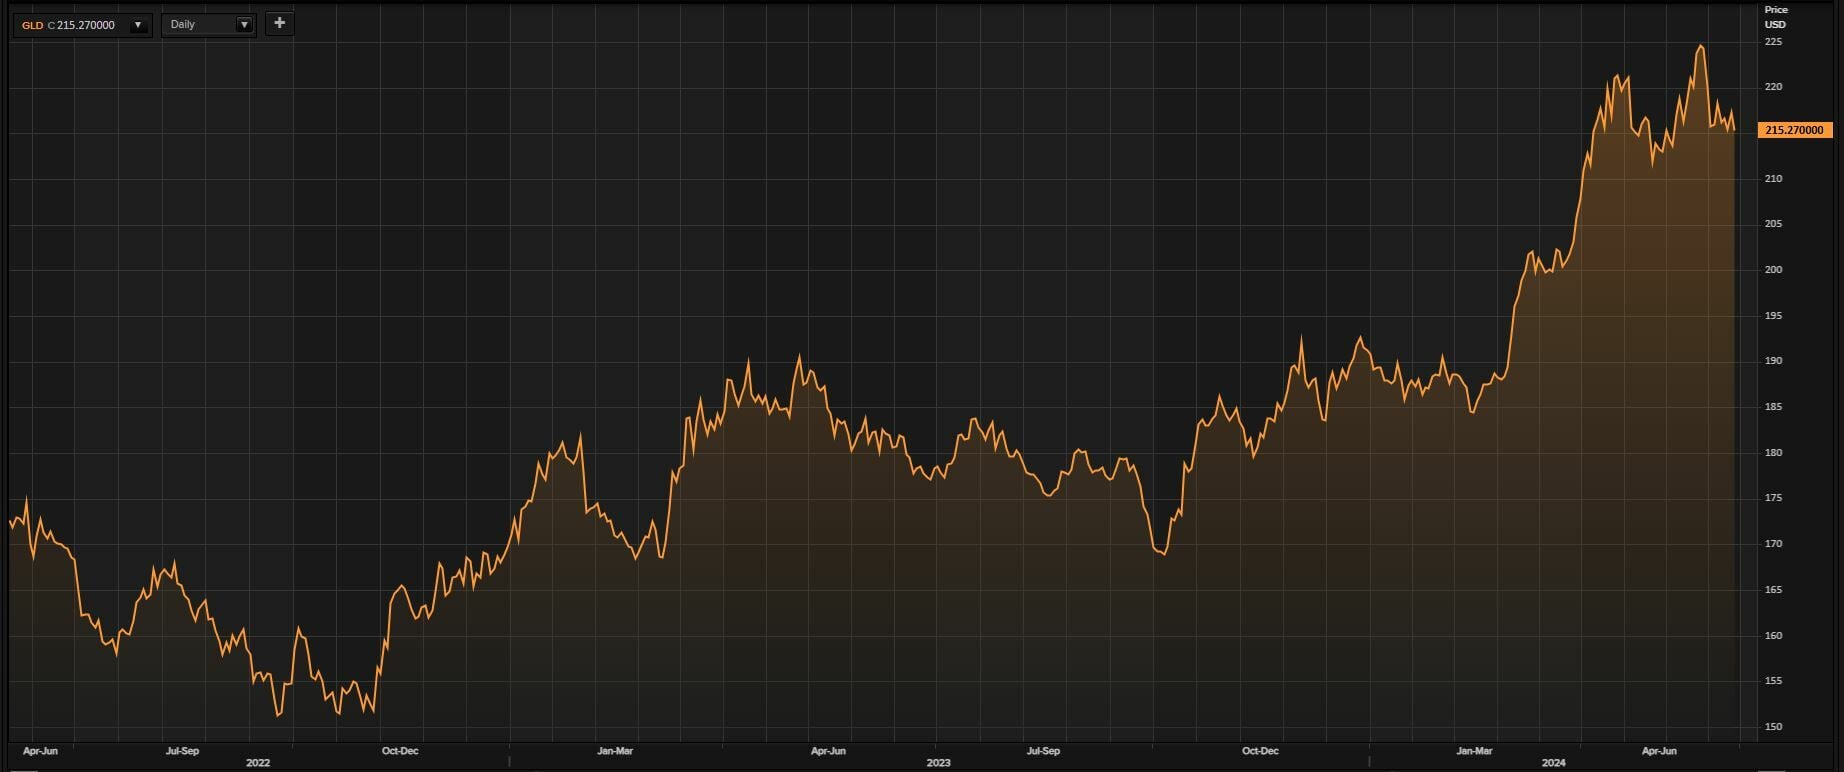Screen dimensions: 1844x772
Task: Click the 185 price axis label
Action: tap(1773, 407)
